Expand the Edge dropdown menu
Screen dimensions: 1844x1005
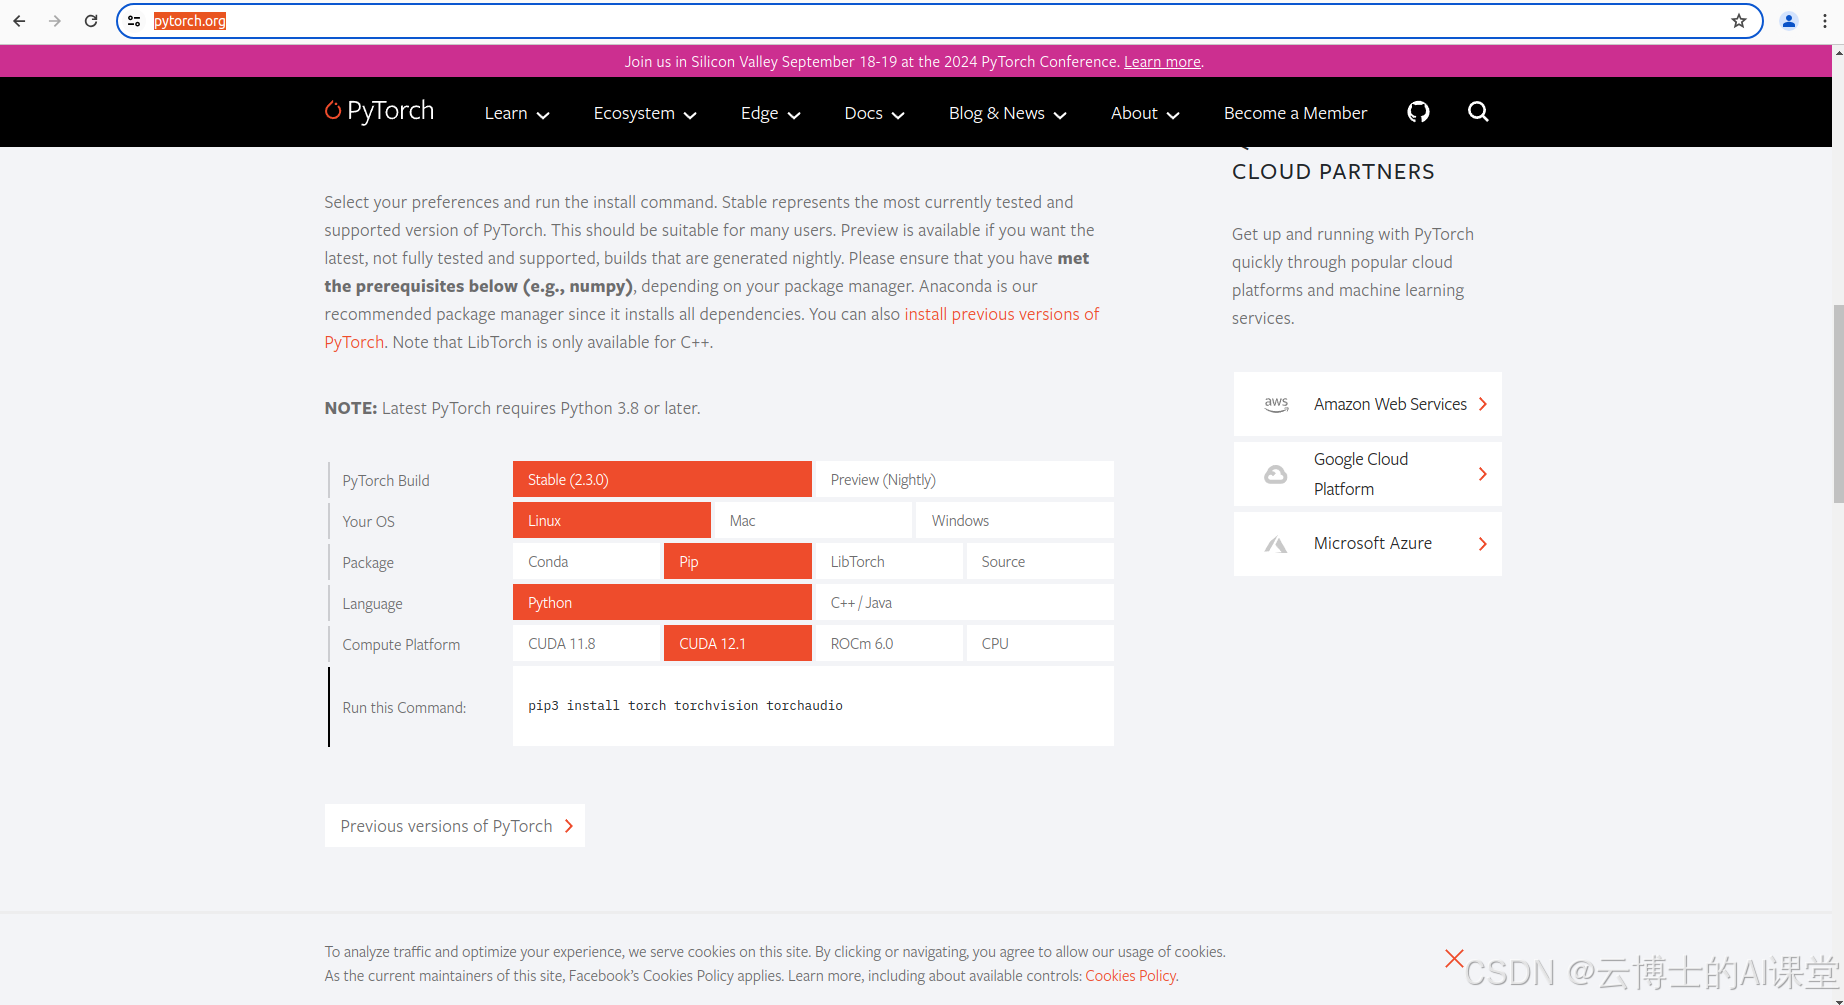click(x=770, y=113)
